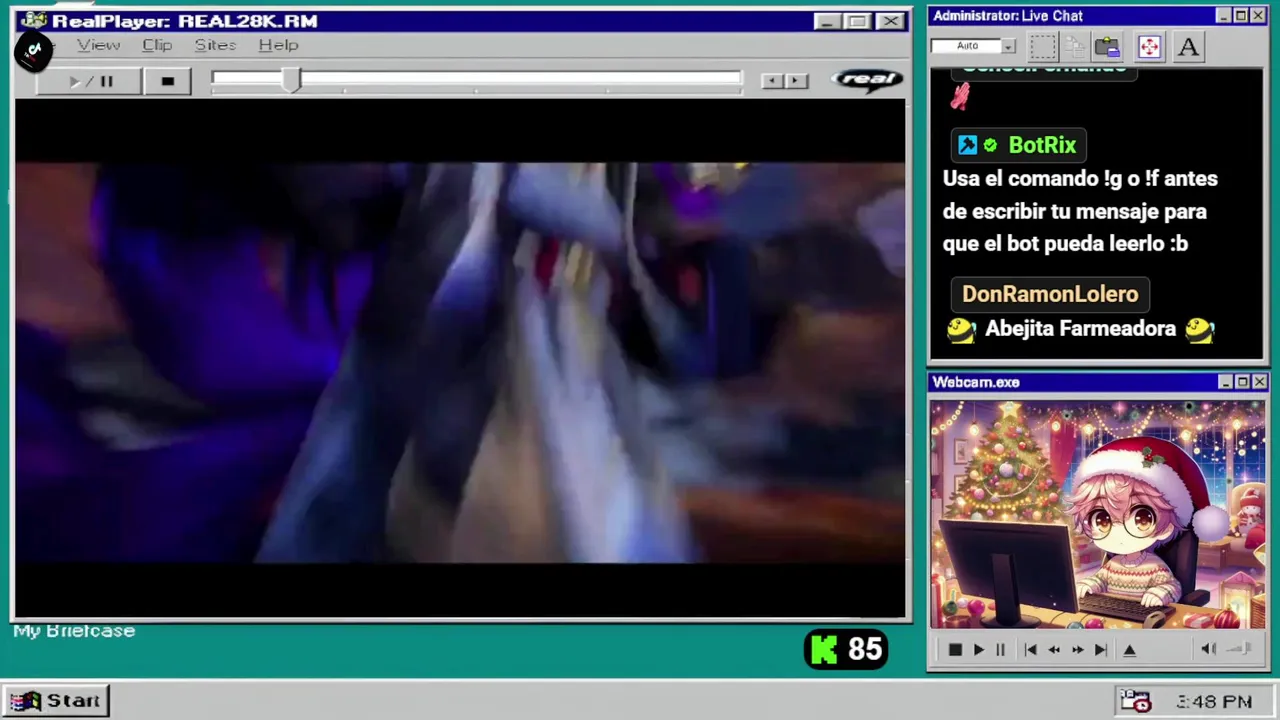Click the RealPlayer video display area

point(460,360)
